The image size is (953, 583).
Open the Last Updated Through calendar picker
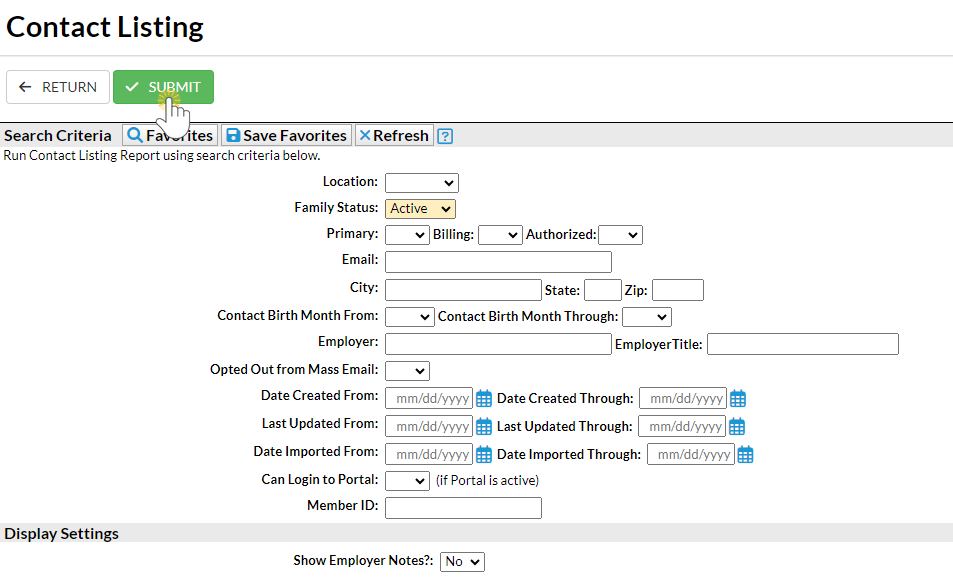pos(737,427)
